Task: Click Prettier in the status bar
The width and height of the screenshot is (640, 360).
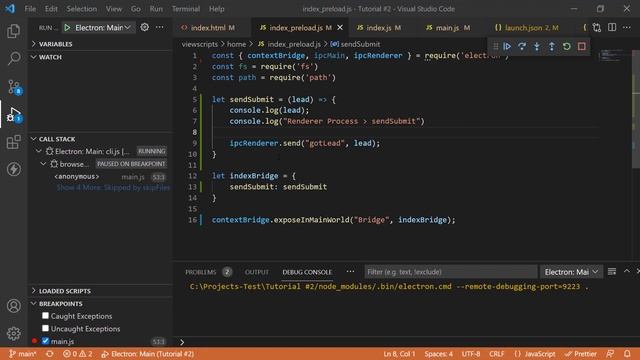Action: tap(581, 354)
